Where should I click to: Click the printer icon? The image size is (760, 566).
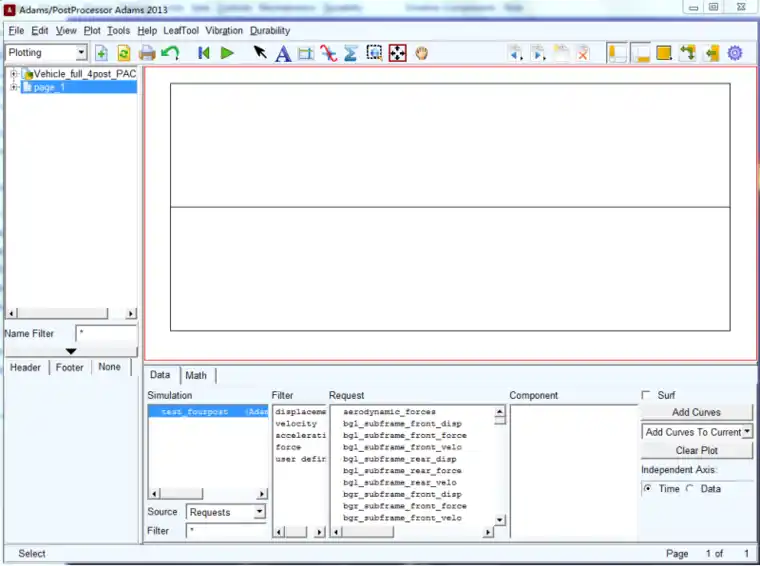[147, 53]
